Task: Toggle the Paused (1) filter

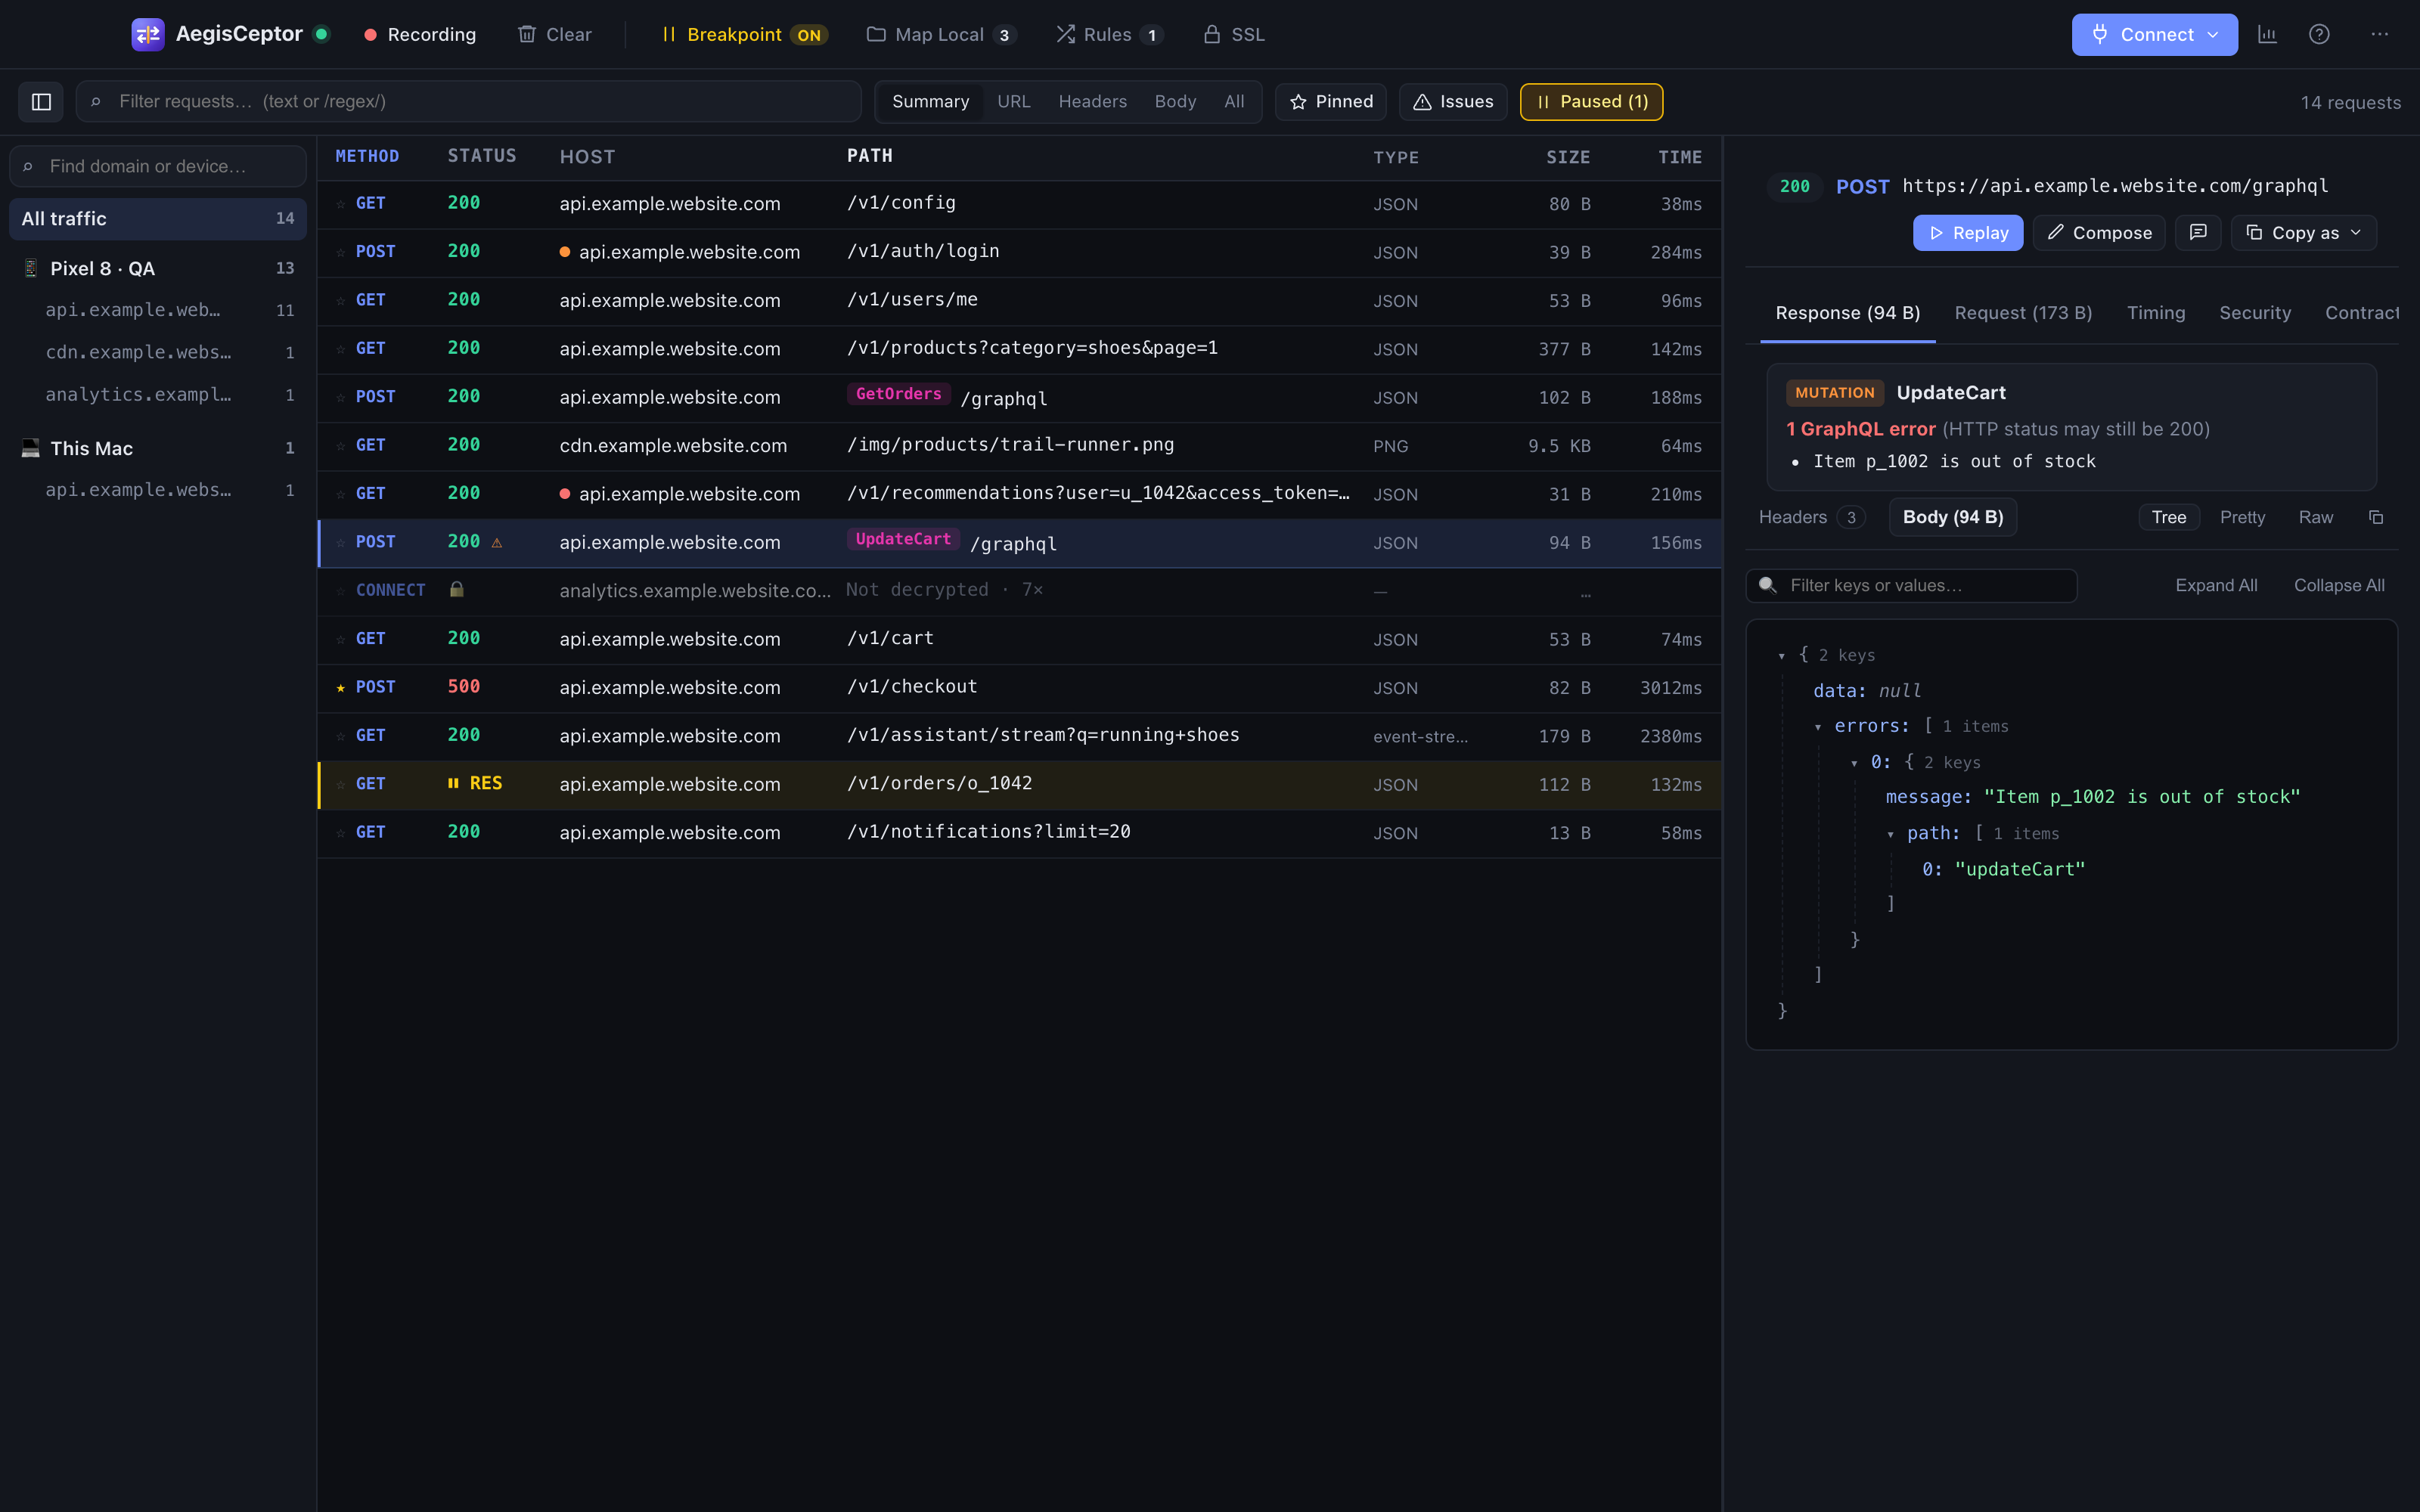Action: tap(1591, 102)
